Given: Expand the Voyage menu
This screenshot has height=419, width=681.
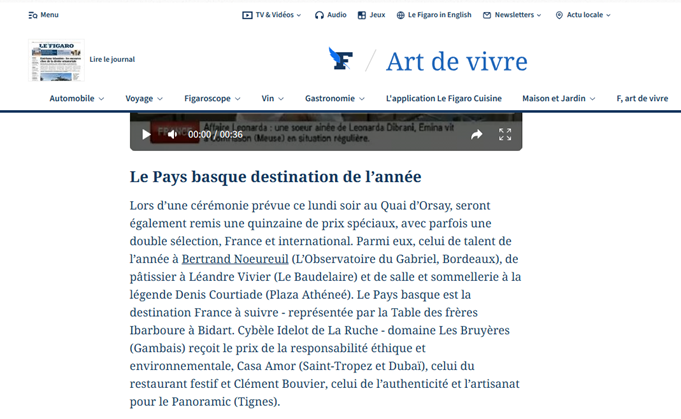Looking at the screenshot, I should click(x=144, y=99).
